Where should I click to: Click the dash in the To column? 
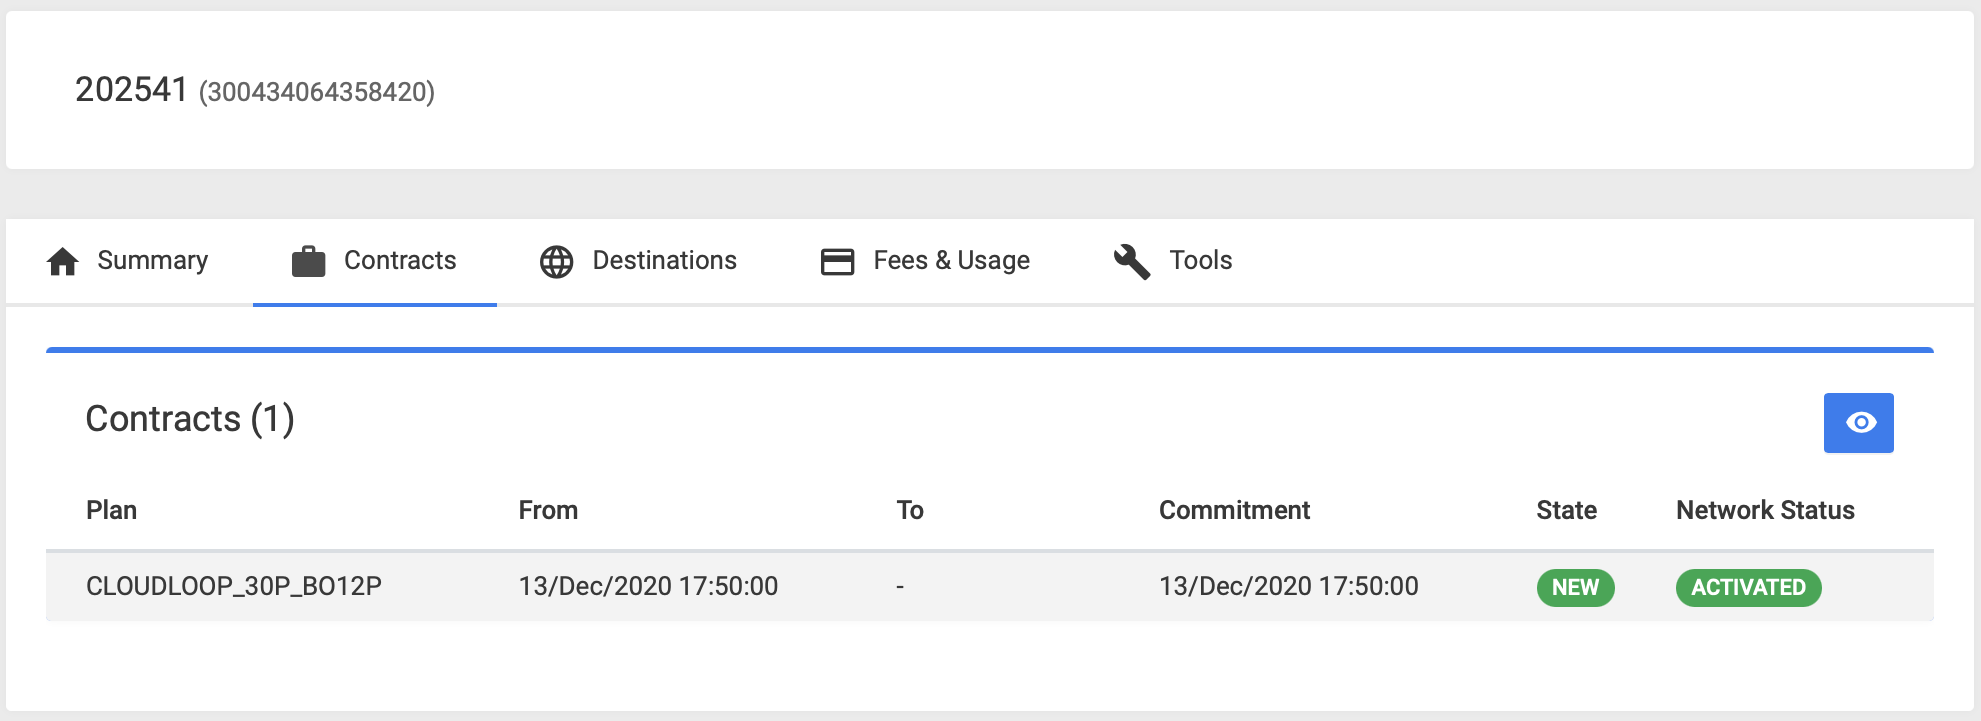(900, 587)
